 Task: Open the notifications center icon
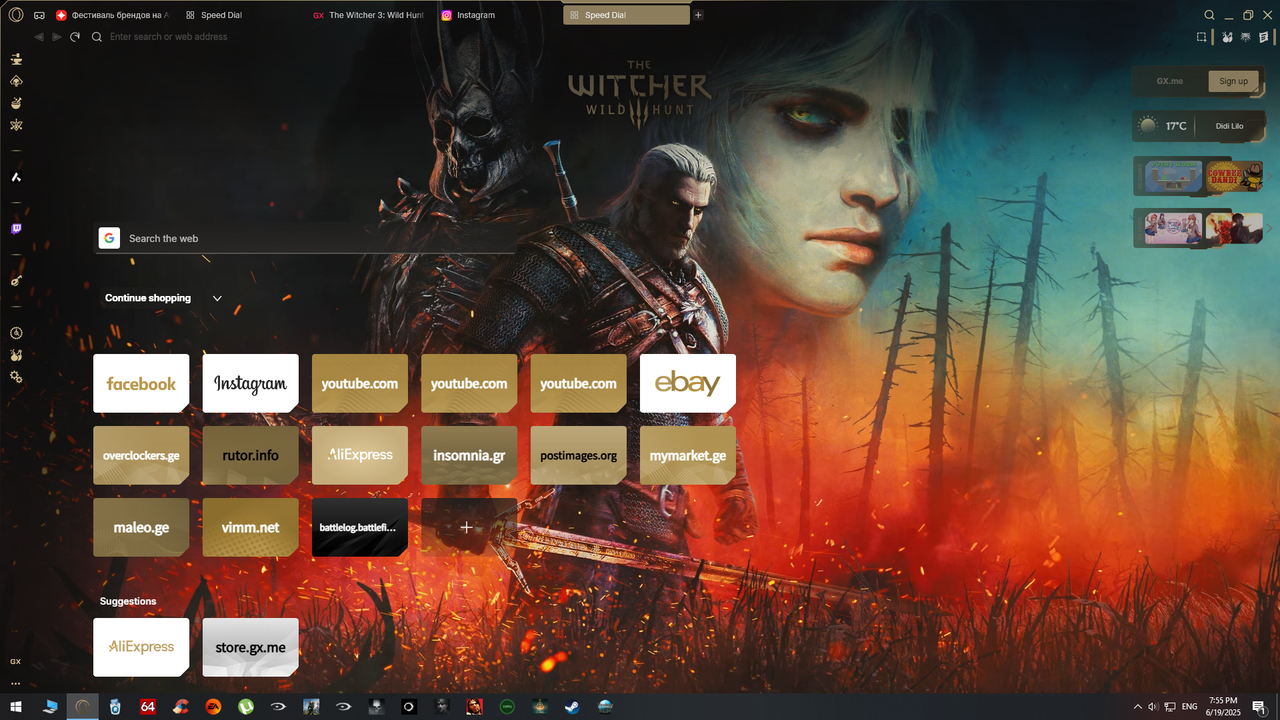coord(1258,707)
